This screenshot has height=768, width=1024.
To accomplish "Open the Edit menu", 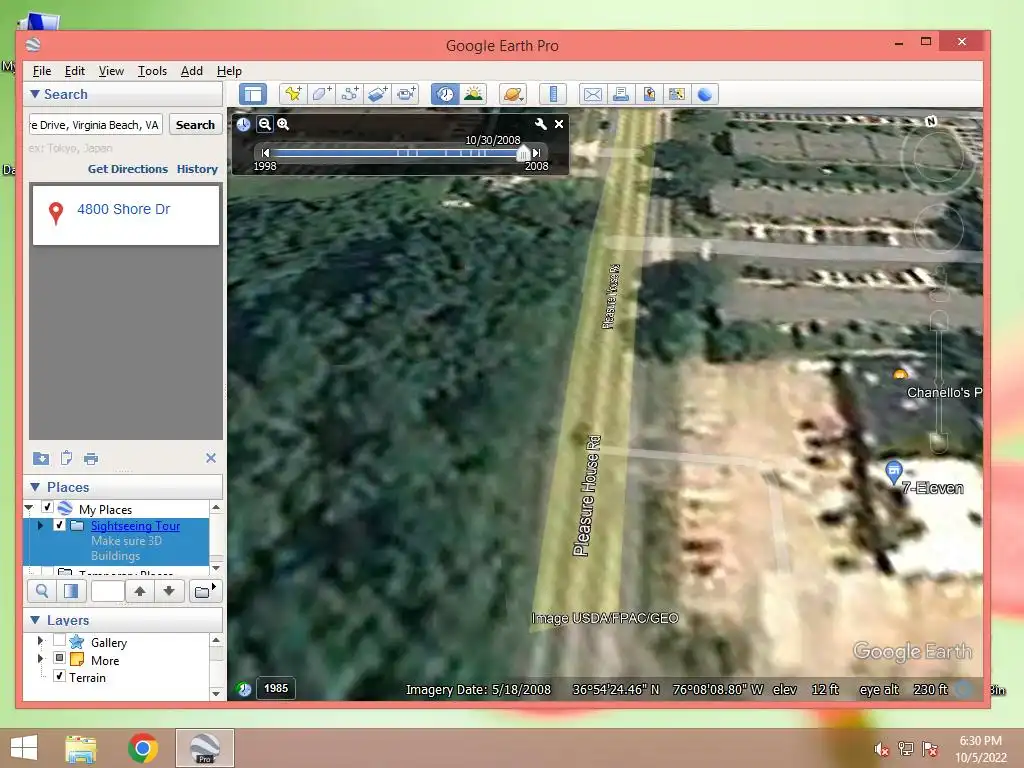I will click(74, 71).
